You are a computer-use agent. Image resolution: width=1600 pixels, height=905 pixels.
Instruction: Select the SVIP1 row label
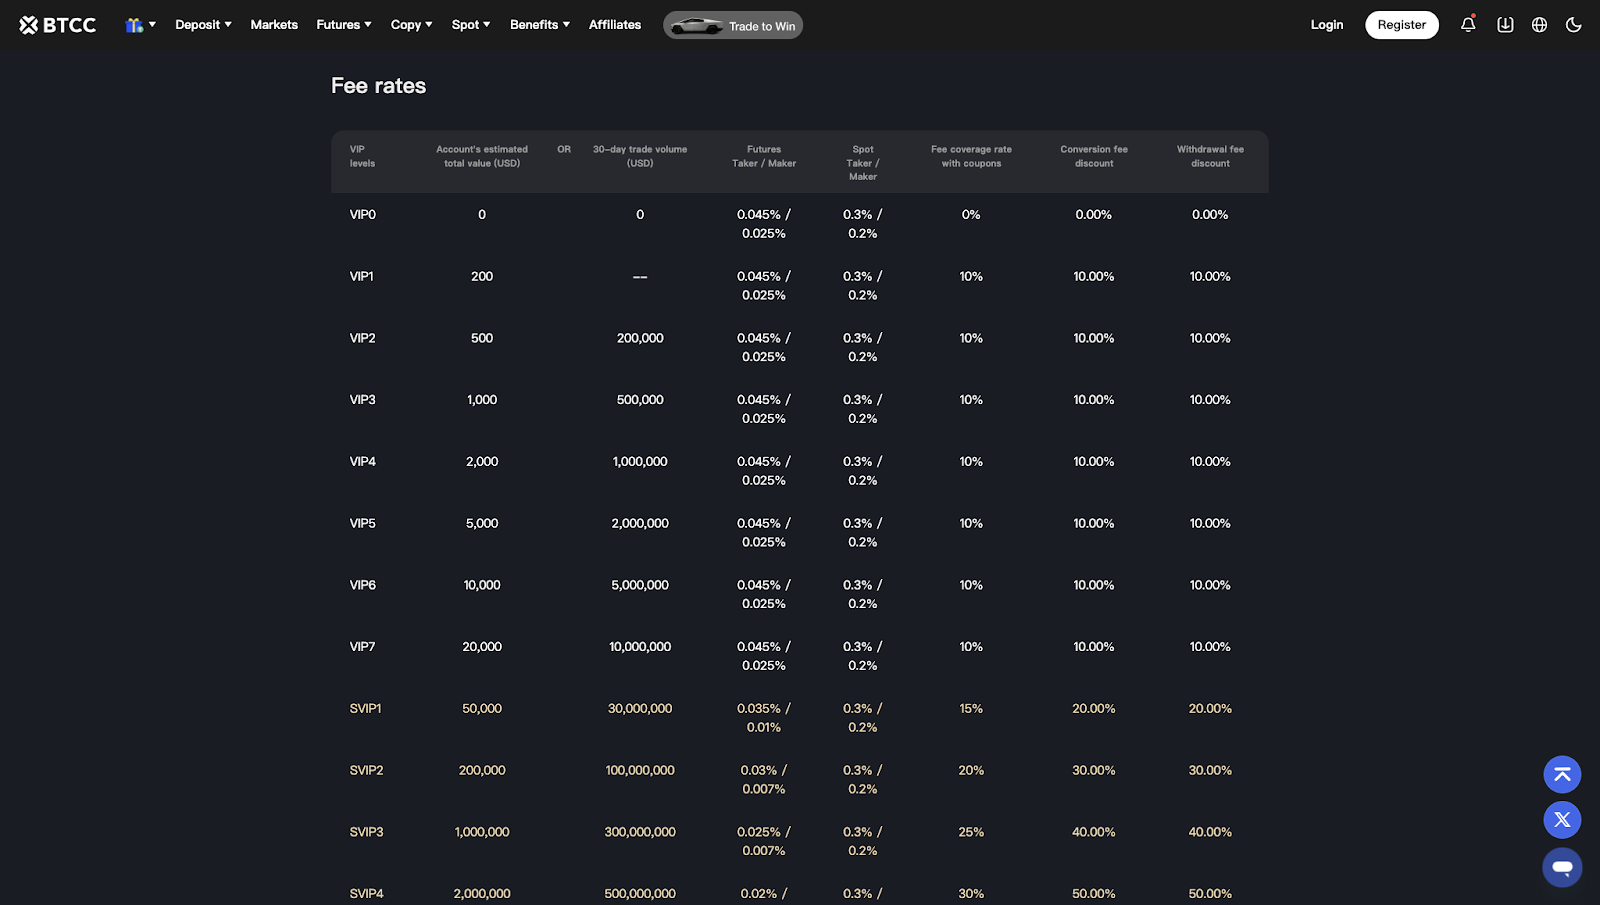pos(366,709)
